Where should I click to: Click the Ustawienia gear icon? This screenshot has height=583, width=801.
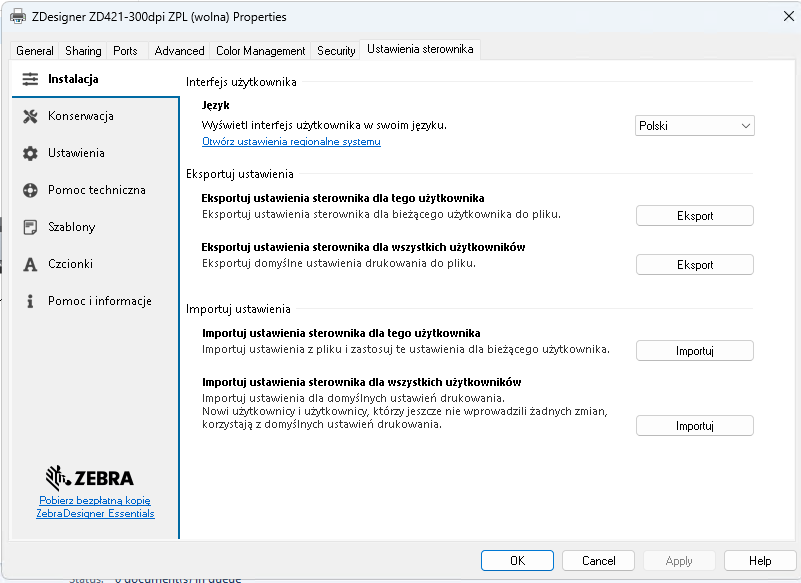[30, 153]
